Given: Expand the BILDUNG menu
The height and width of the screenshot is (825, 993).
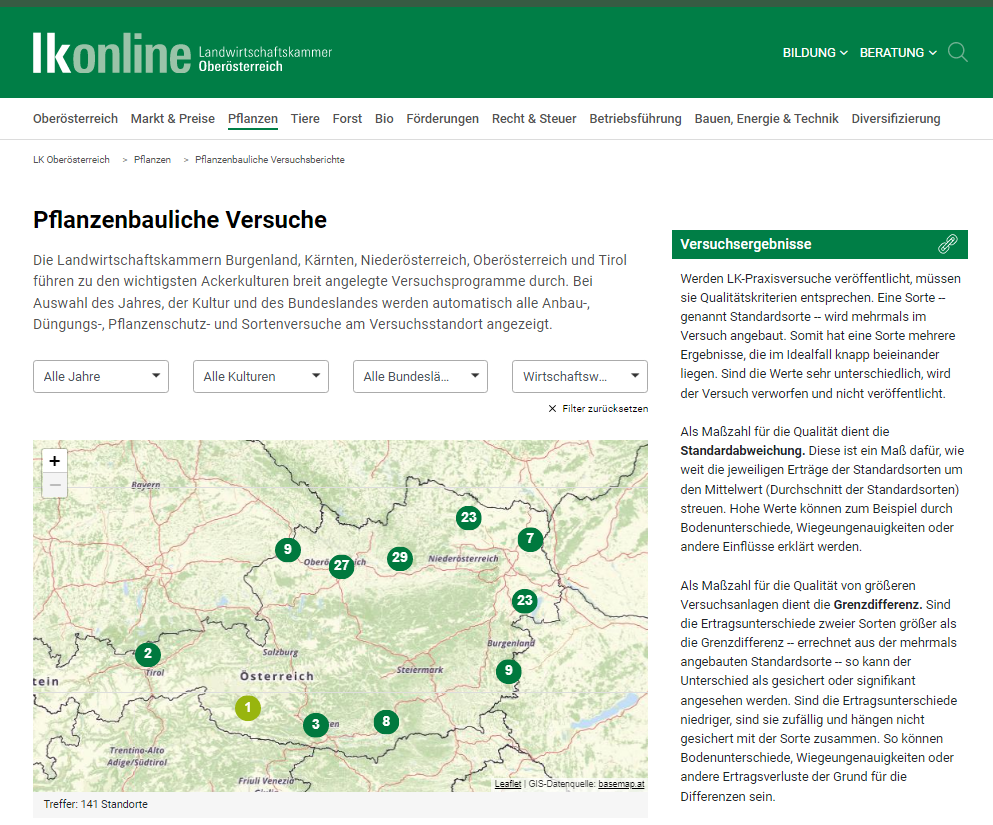Looking at the screenshot, I should (x=815, y=53).
